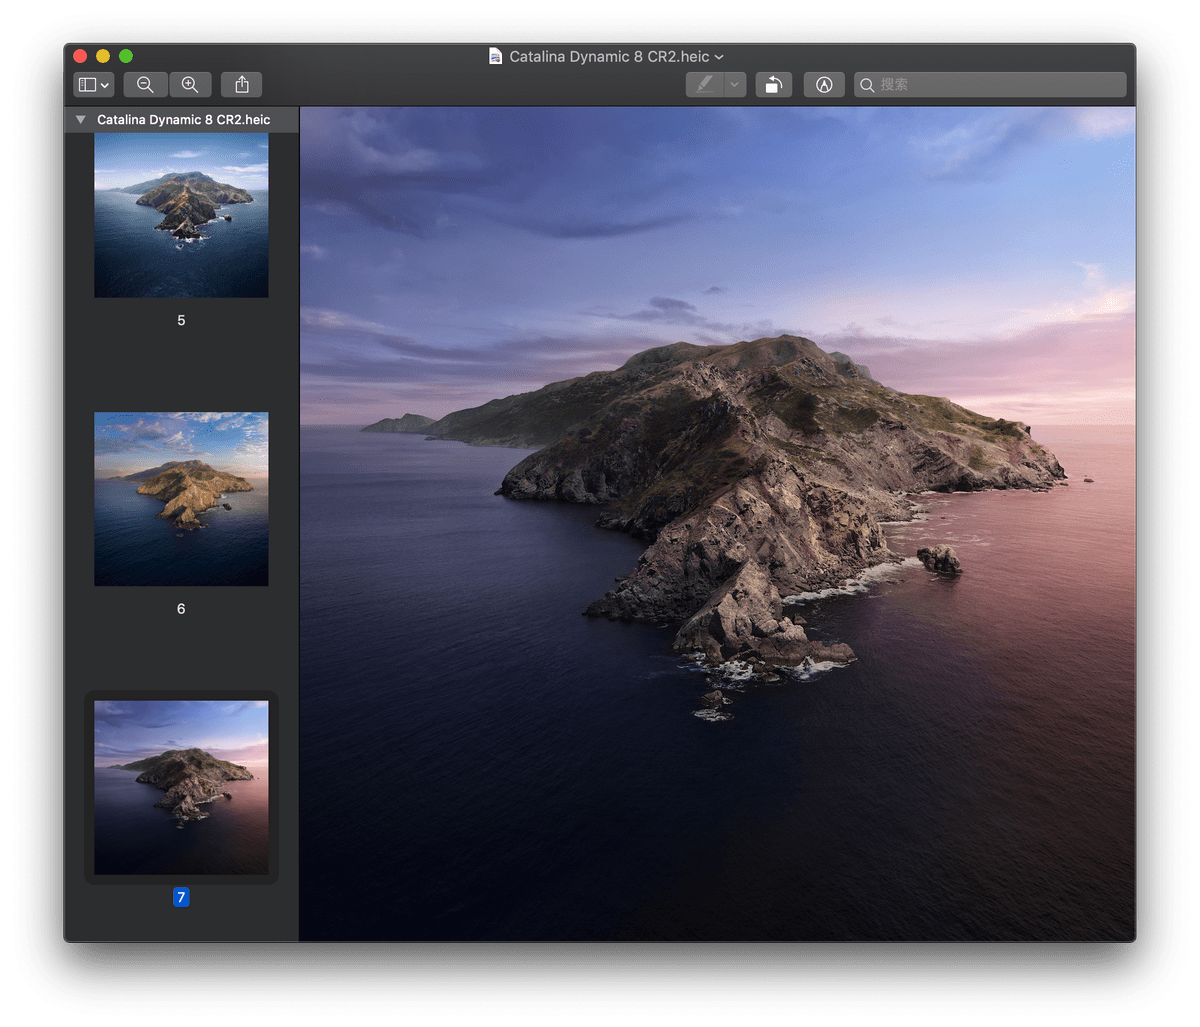Select thumbnail of page 7

[181, 788]
